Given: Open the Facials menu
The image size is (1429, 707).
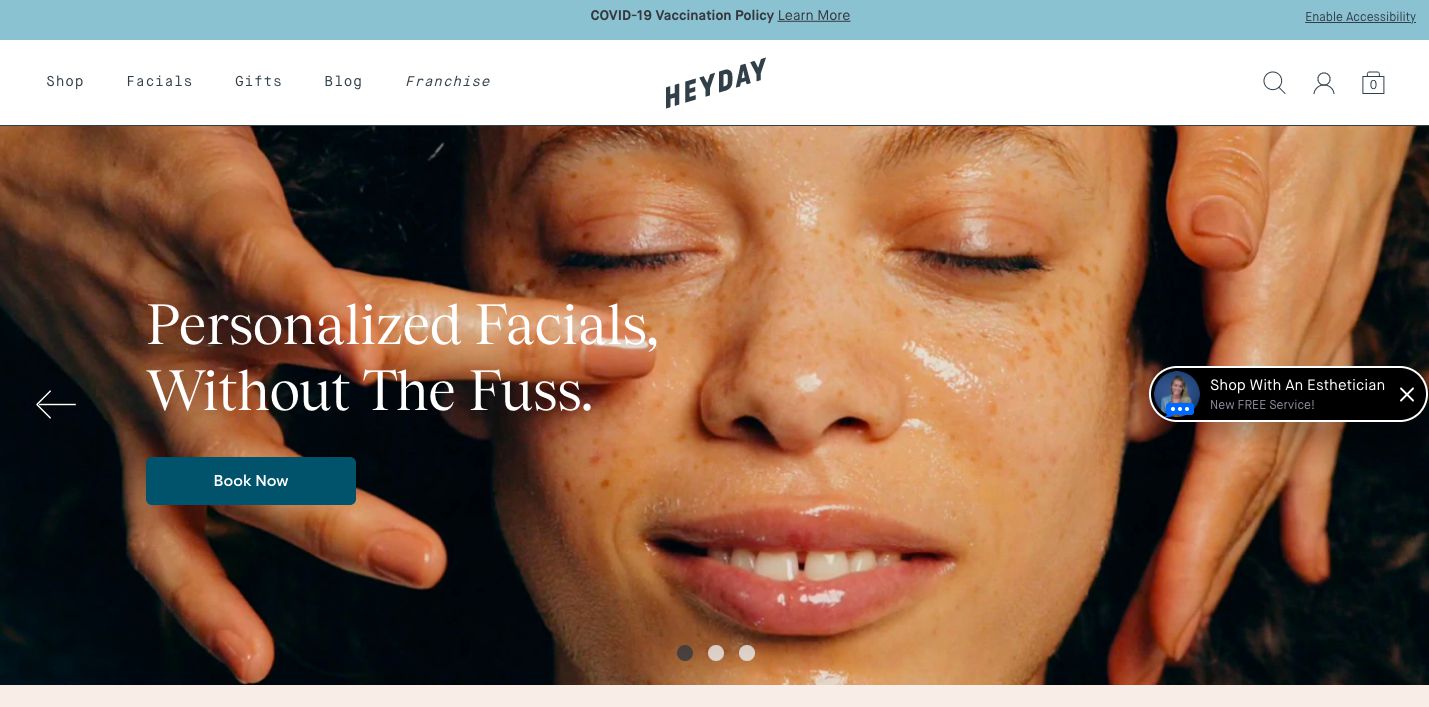Looking at the screenshot, I should coord(159,82).
